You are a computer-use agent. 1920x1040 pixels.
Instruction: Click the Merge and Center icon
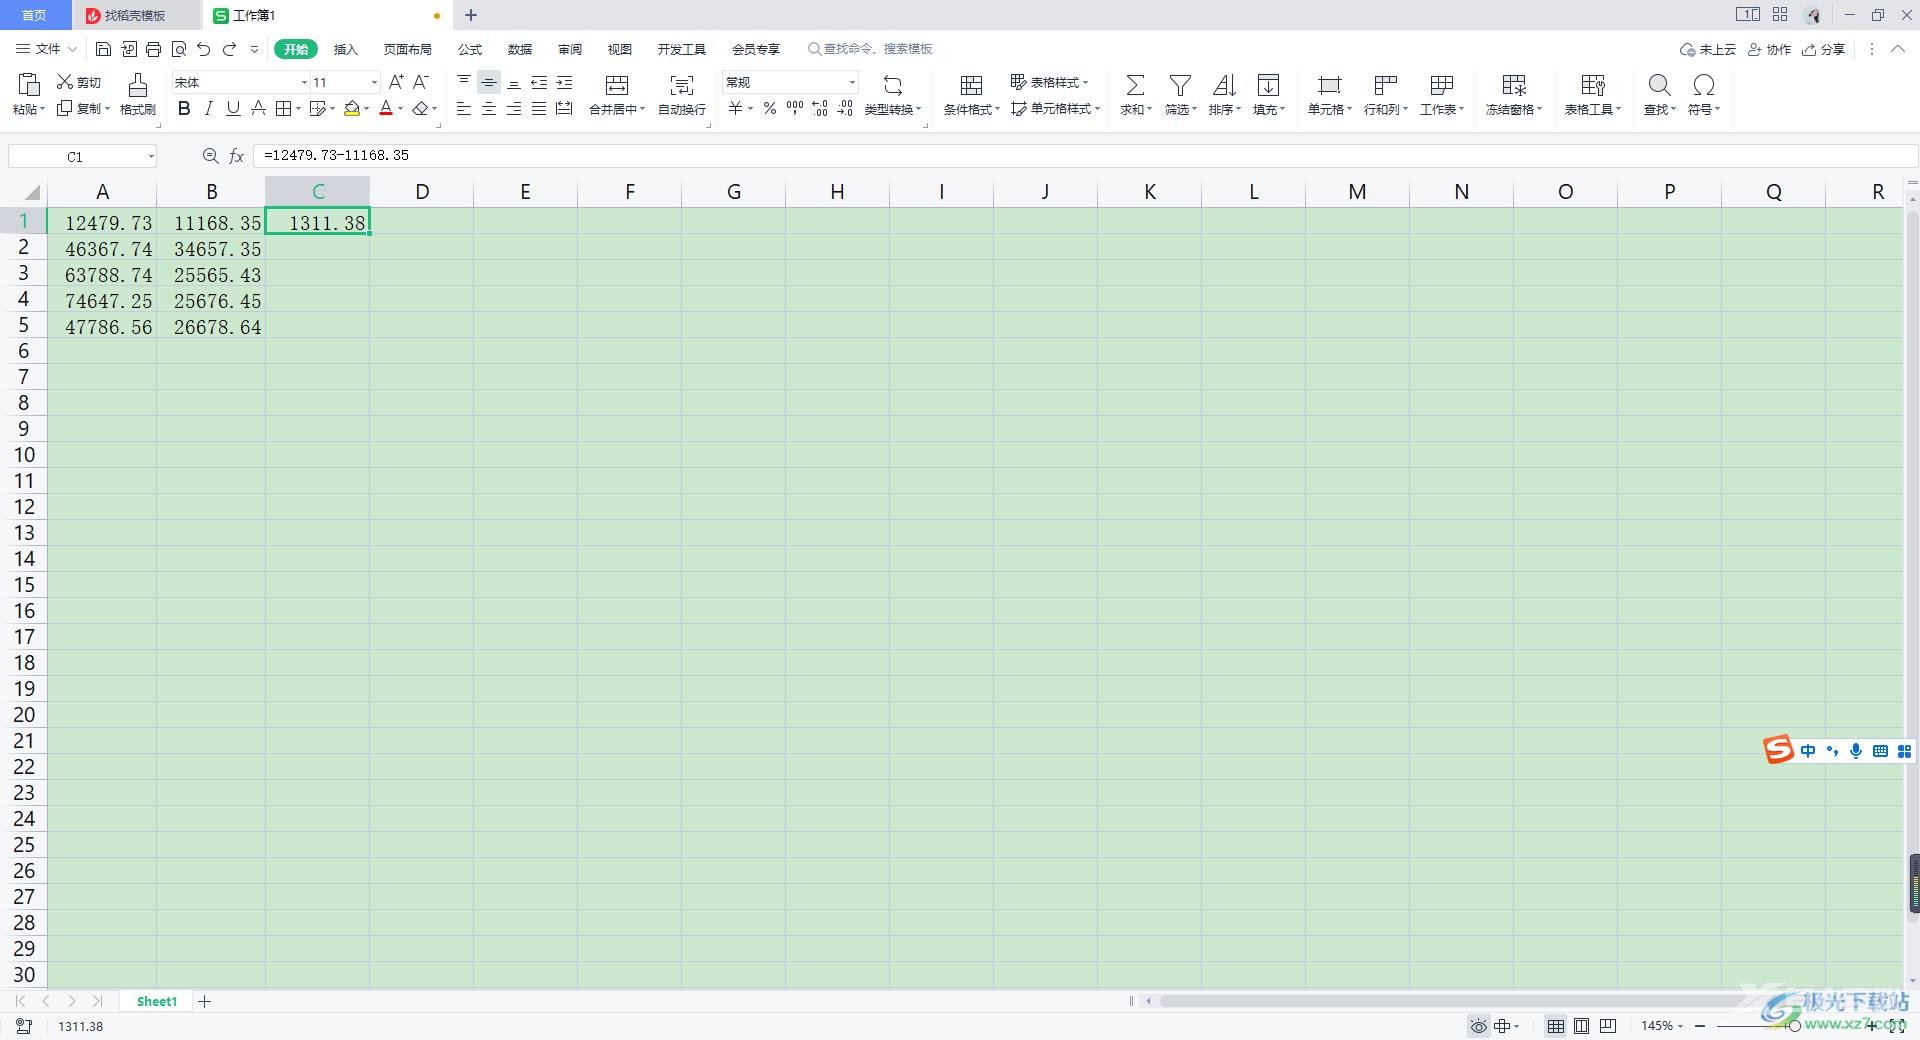click(617, 85)
